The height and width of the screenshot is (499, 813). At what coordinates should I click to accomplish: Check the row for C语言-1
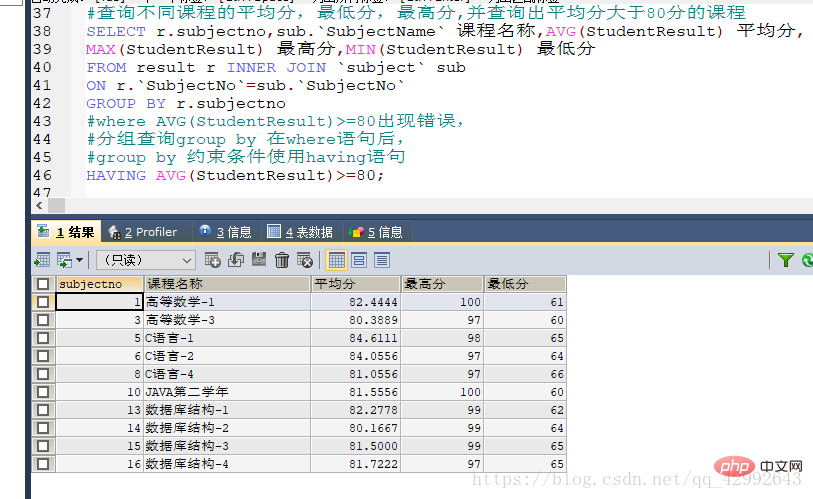pyautogui.click(x=43, y=338)
